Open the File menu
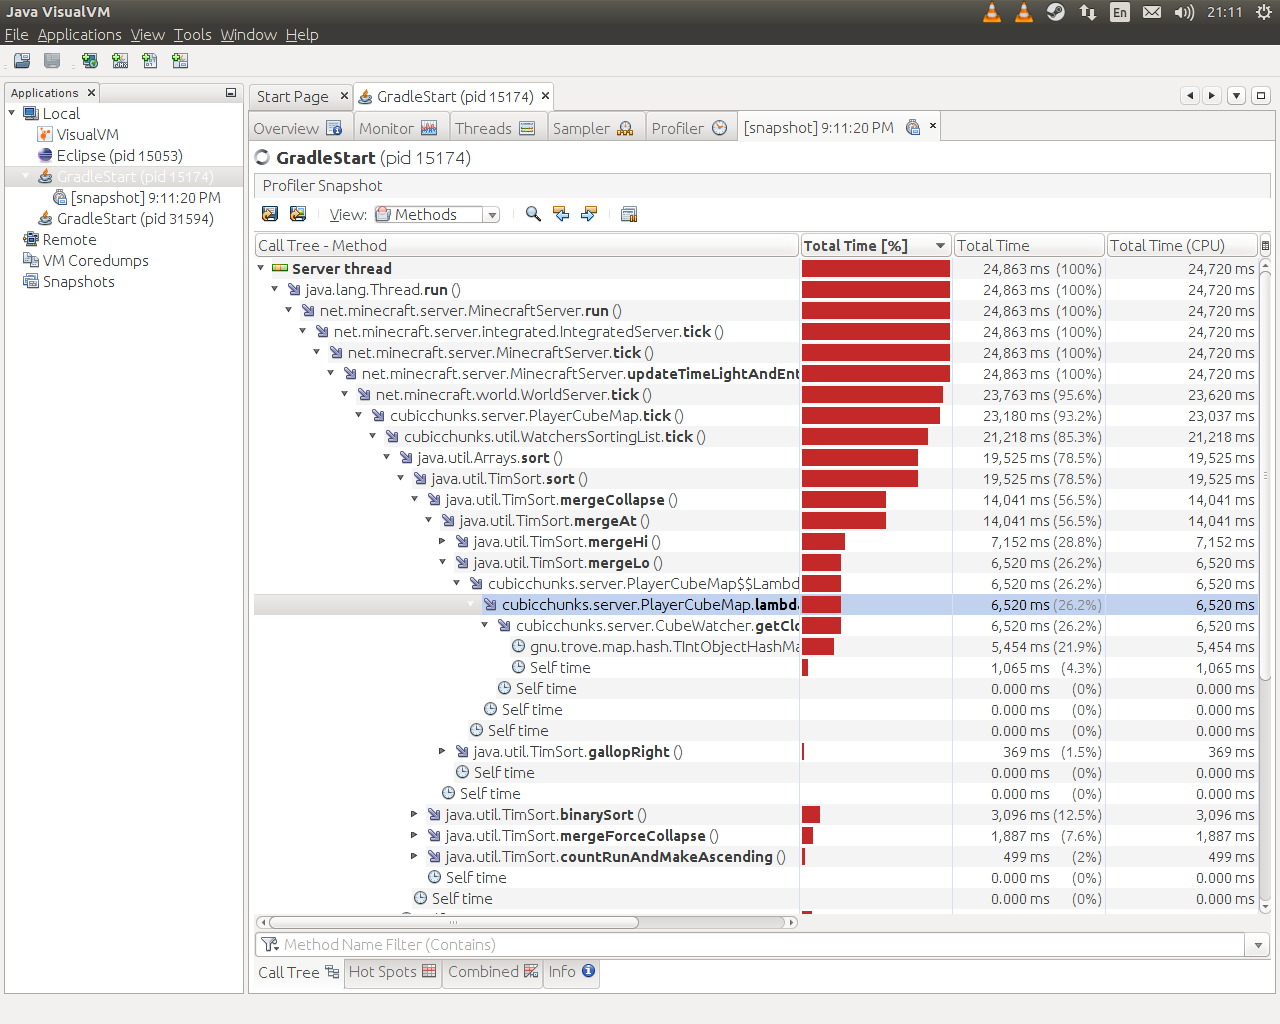Image resolution: width=1280 pixels, height=1024 pixels. coord(16,34)
